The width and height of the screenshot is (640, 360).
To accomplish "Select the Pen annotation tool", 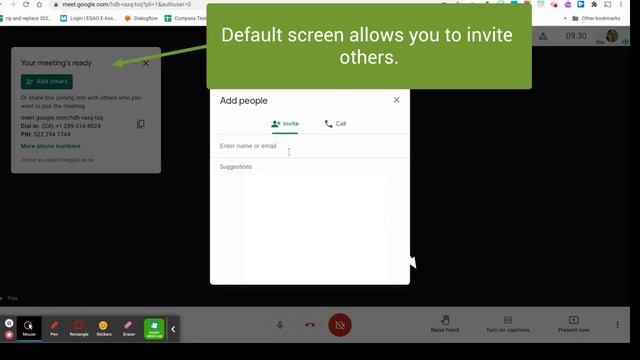I will tap(54, 329).
